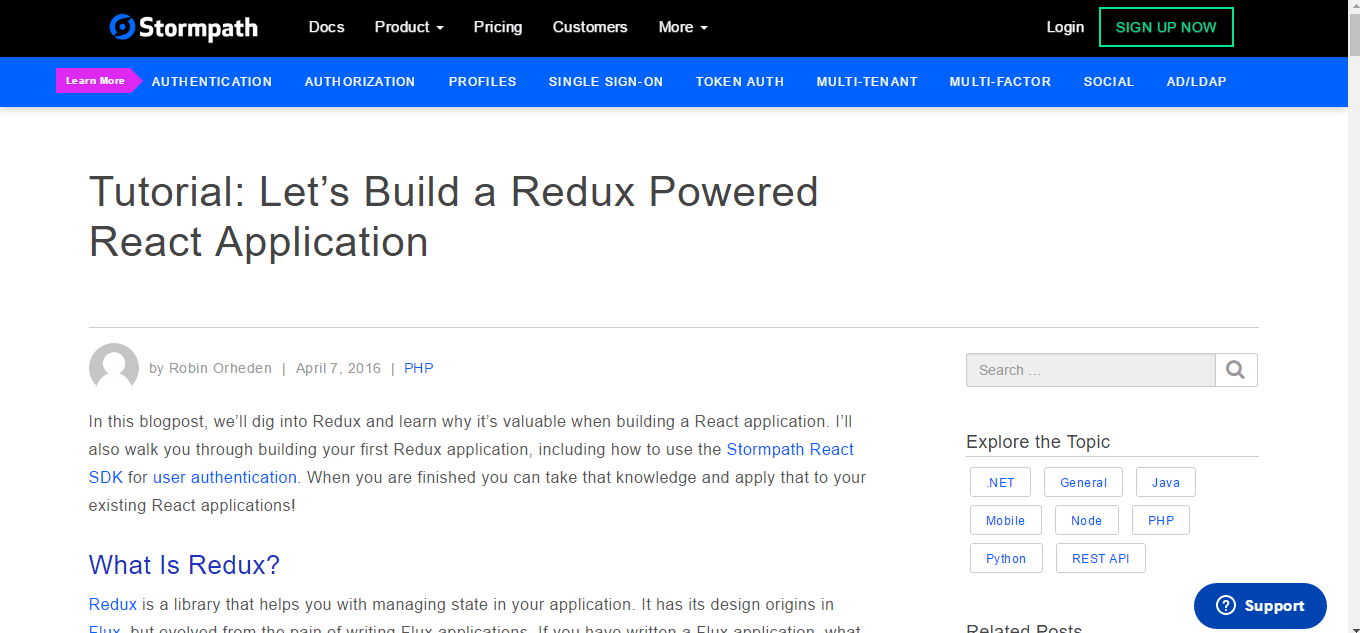
Task: Switch to the AUTHENTICATION topic tab
Action: point(211,81)
